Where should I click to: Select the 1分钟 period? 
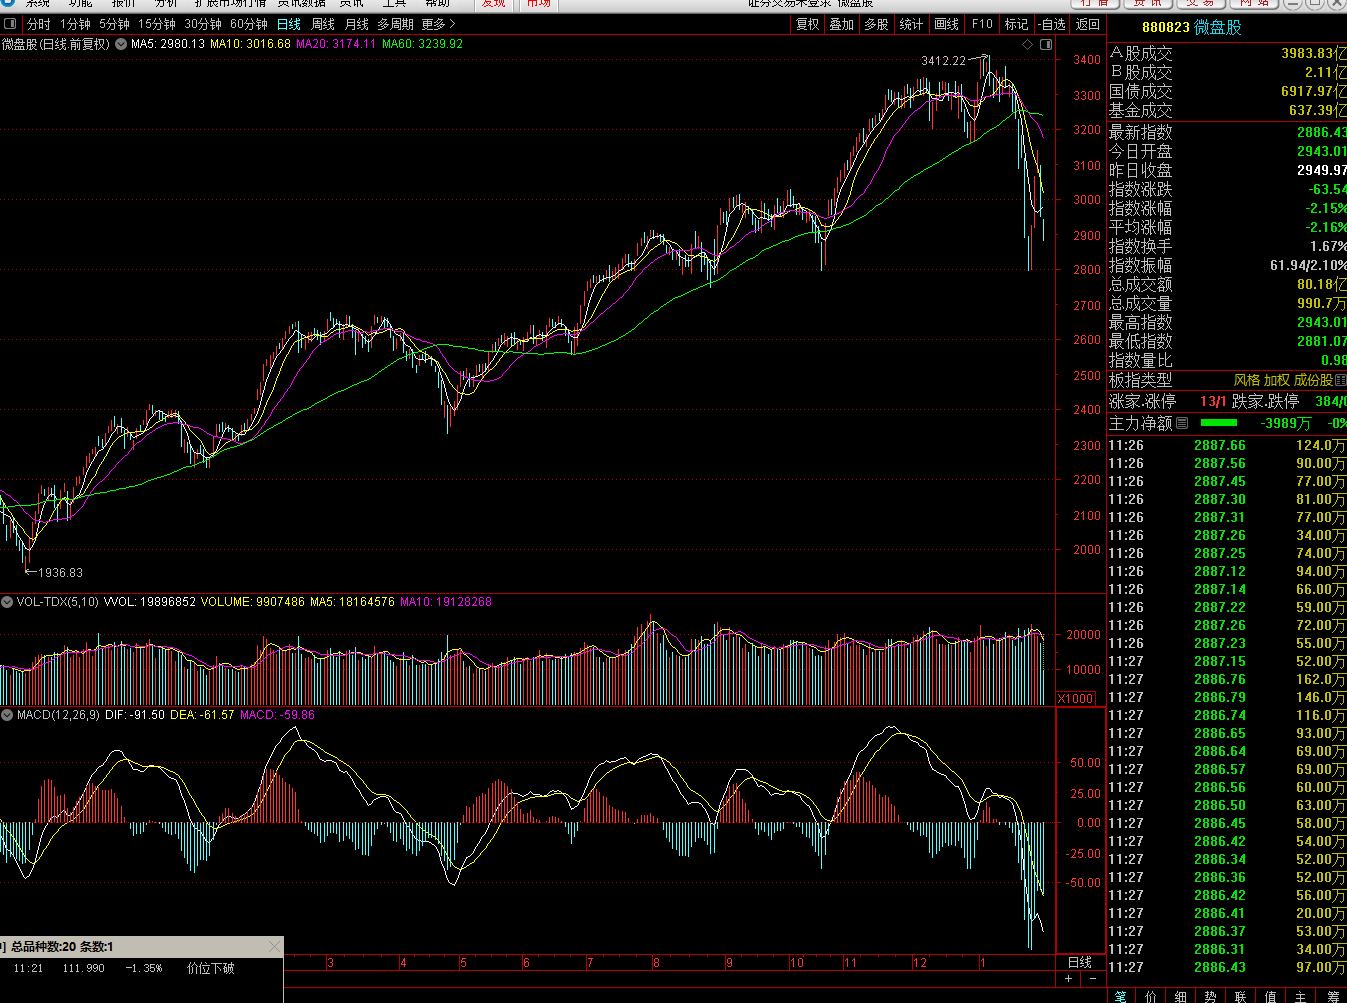tap(75, 24)
